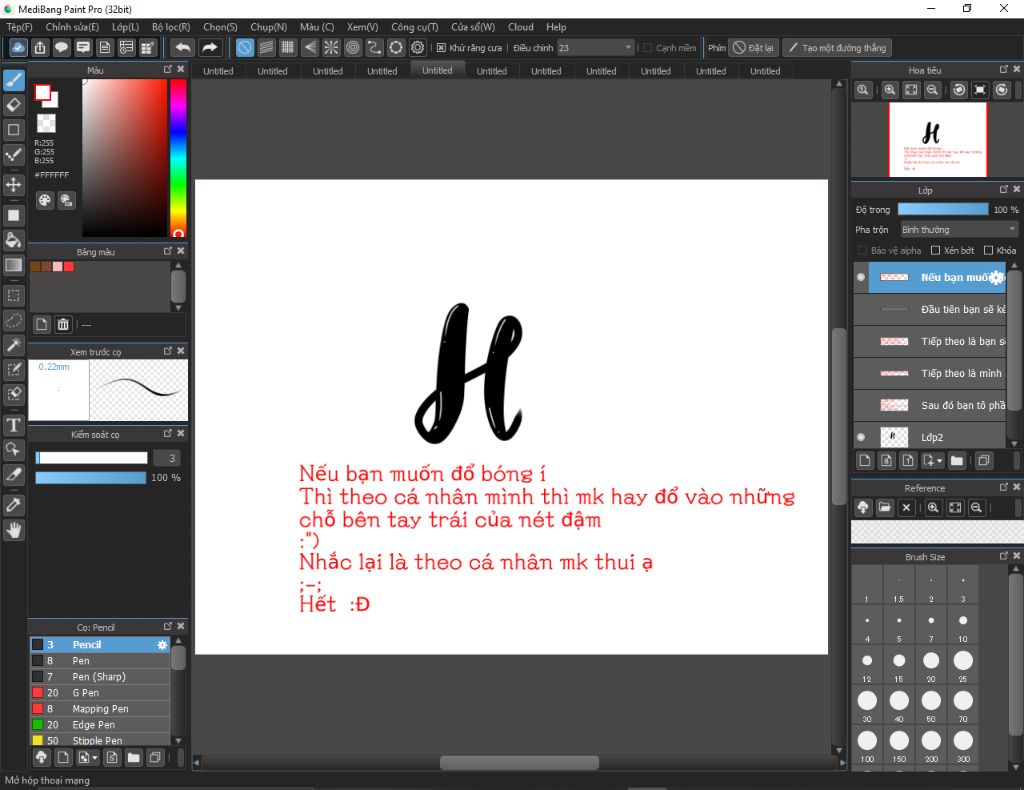Check the Khóa lock checkbox
The width and height of the screenshot is (1024, 790).
989,251
